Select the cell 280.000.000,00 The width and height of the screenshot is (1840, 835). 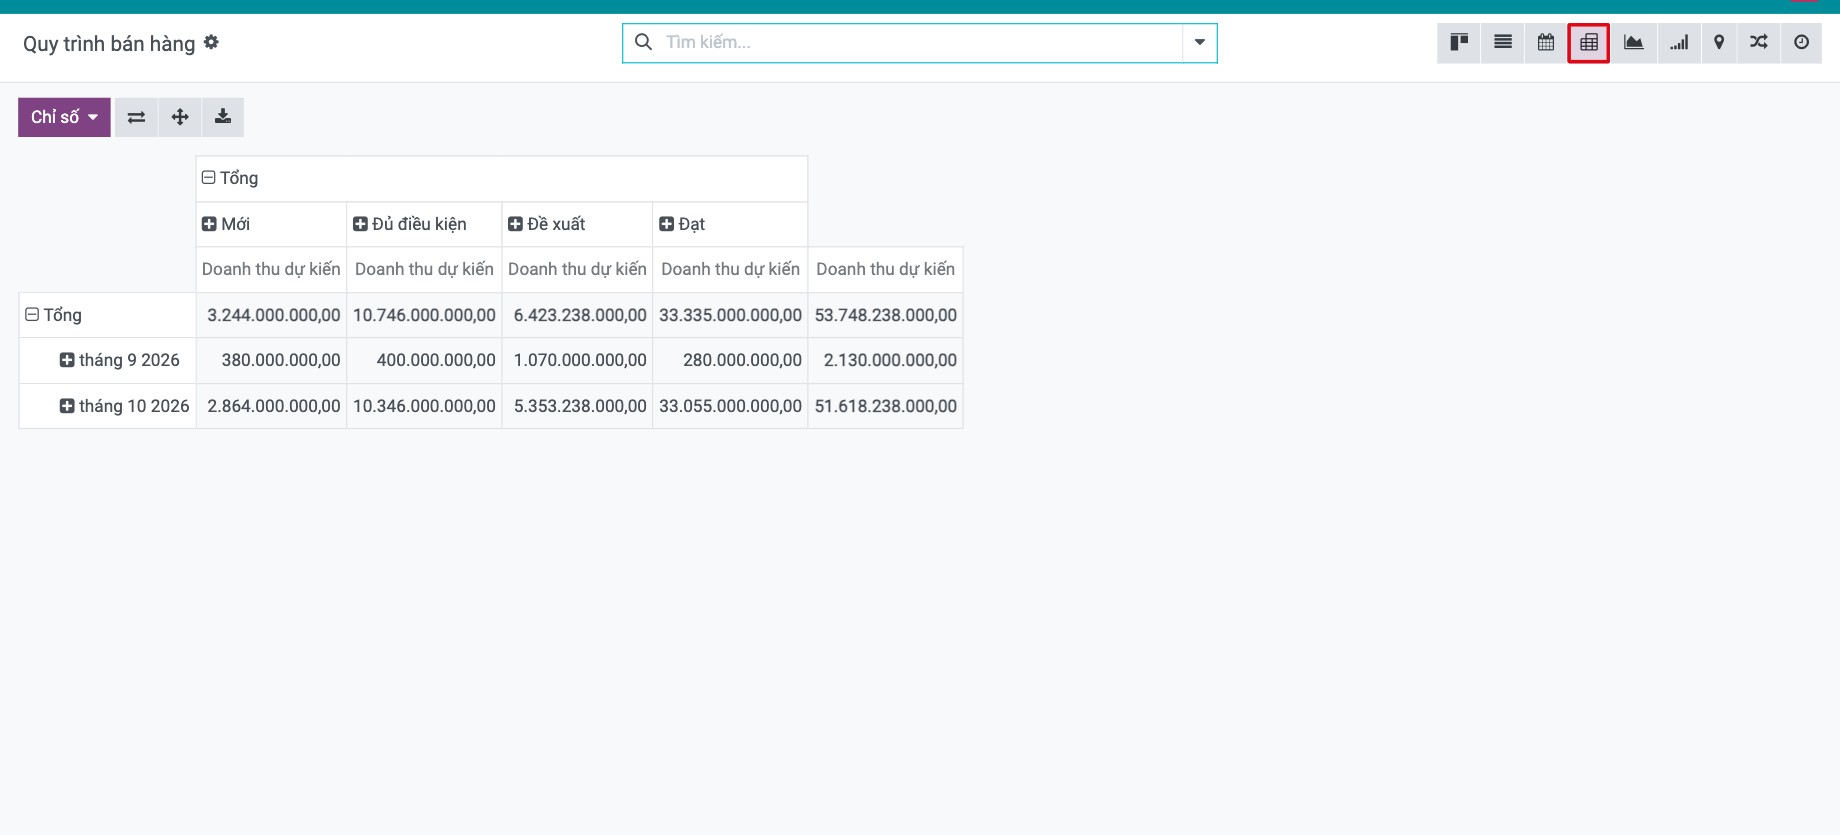[730, 360]
